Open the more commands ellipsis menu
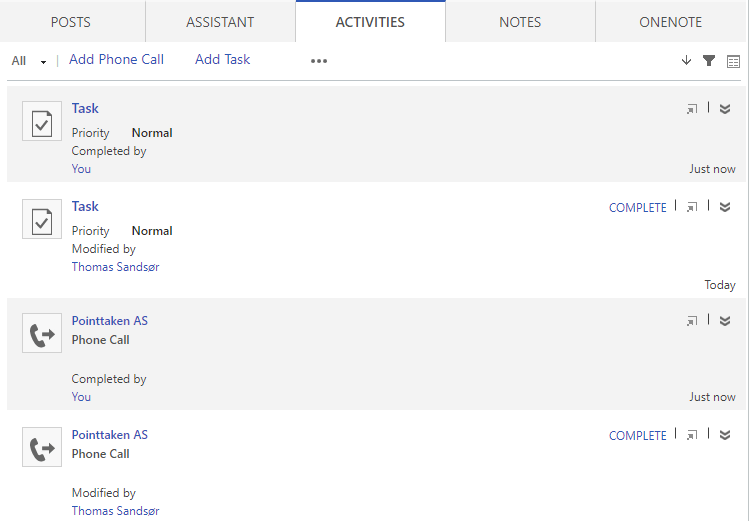 319,61
